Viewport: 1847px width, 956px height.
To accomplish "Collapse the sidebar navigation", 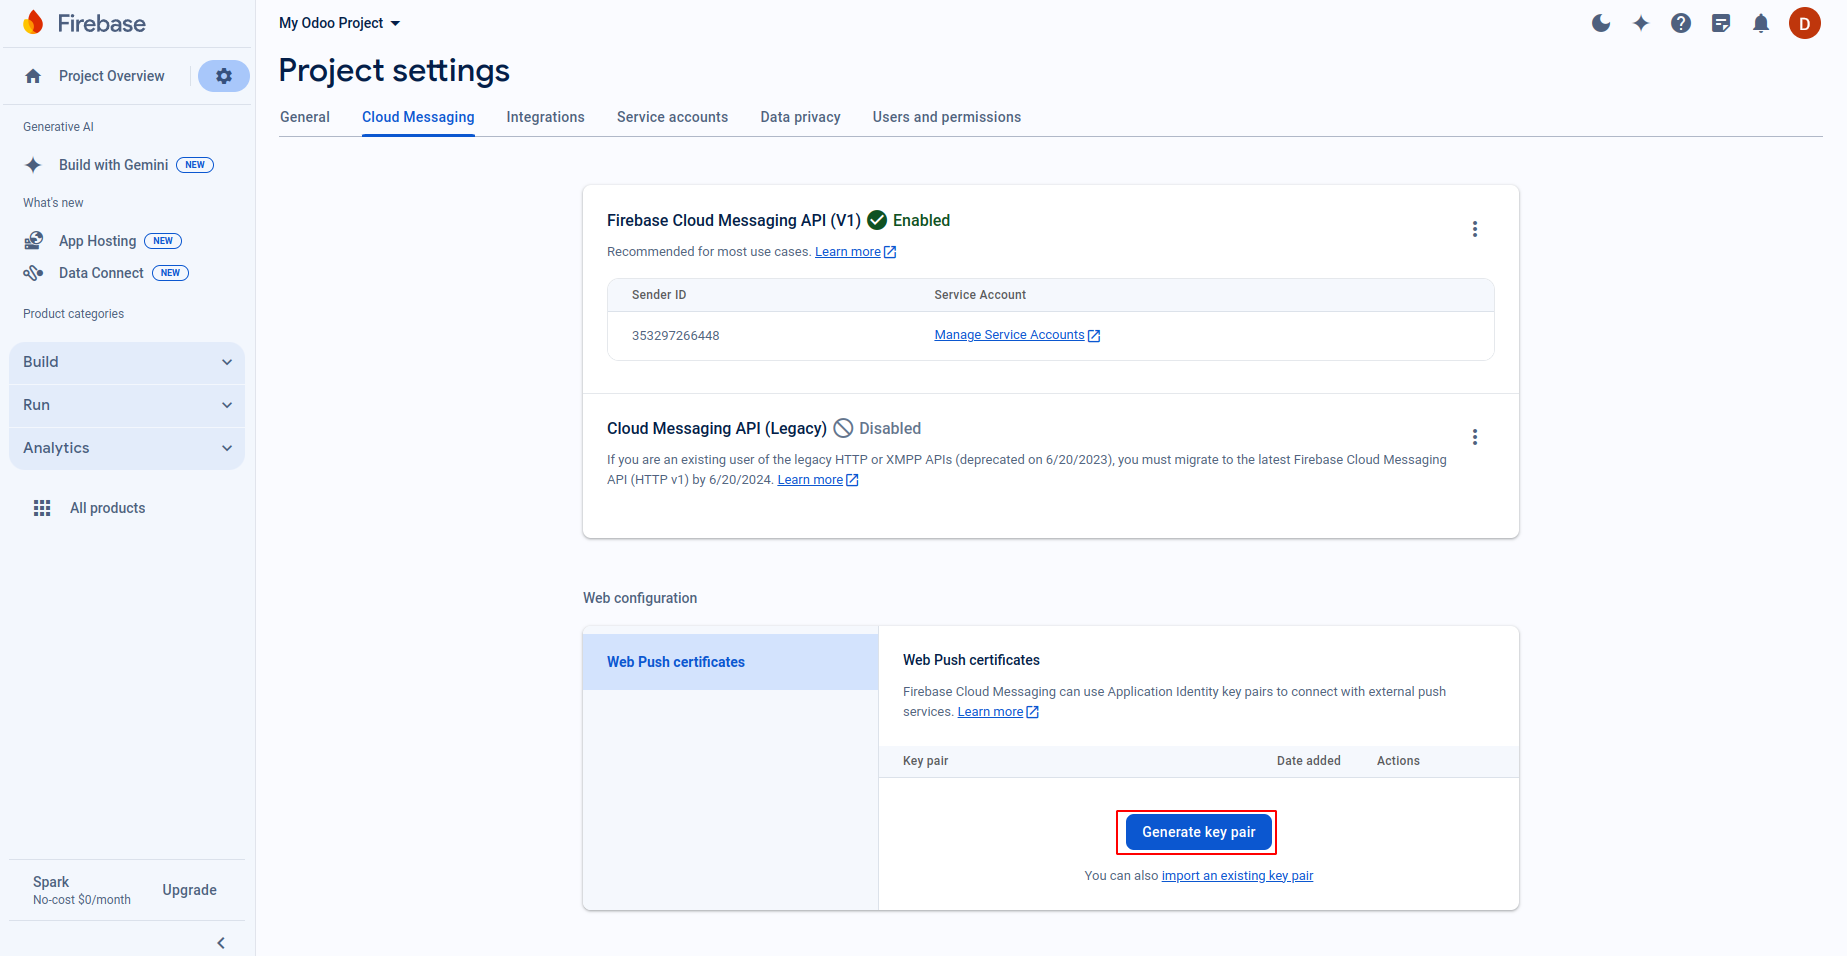I will click(221, 943).
